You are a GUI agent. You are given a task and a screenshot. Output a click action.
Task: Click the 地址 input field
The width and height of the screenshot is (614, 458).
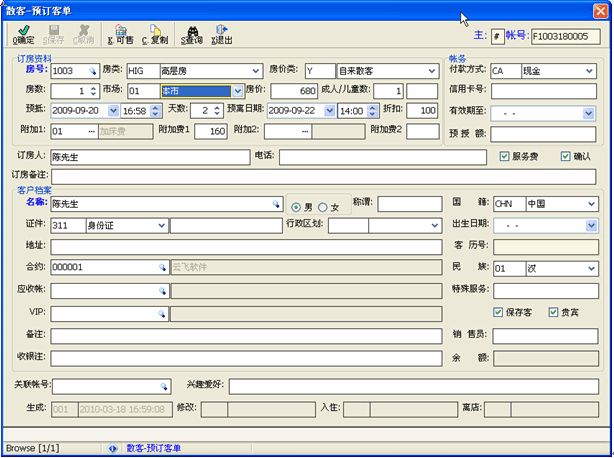coord(246,247)
